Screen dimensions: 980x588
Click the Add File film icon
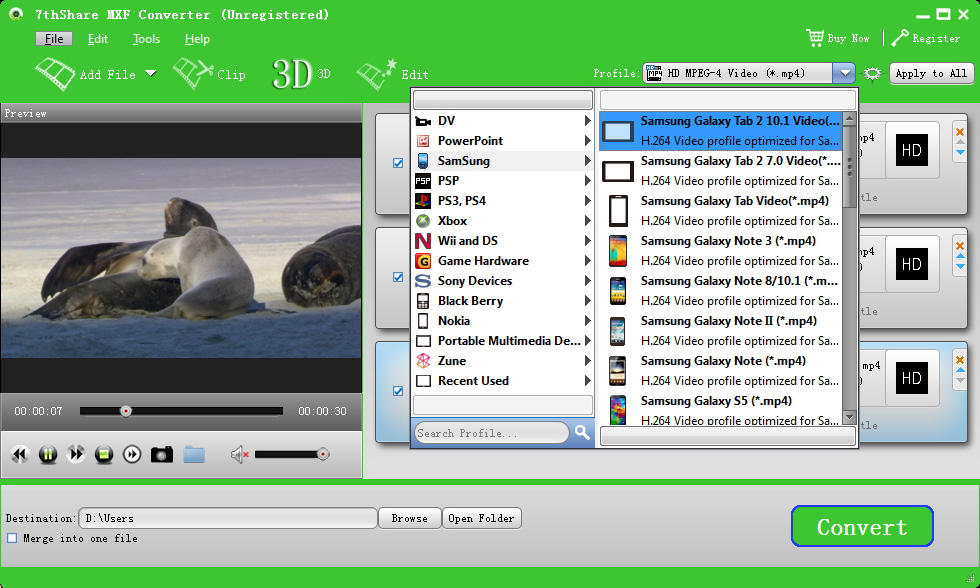[x=55, y=74]
